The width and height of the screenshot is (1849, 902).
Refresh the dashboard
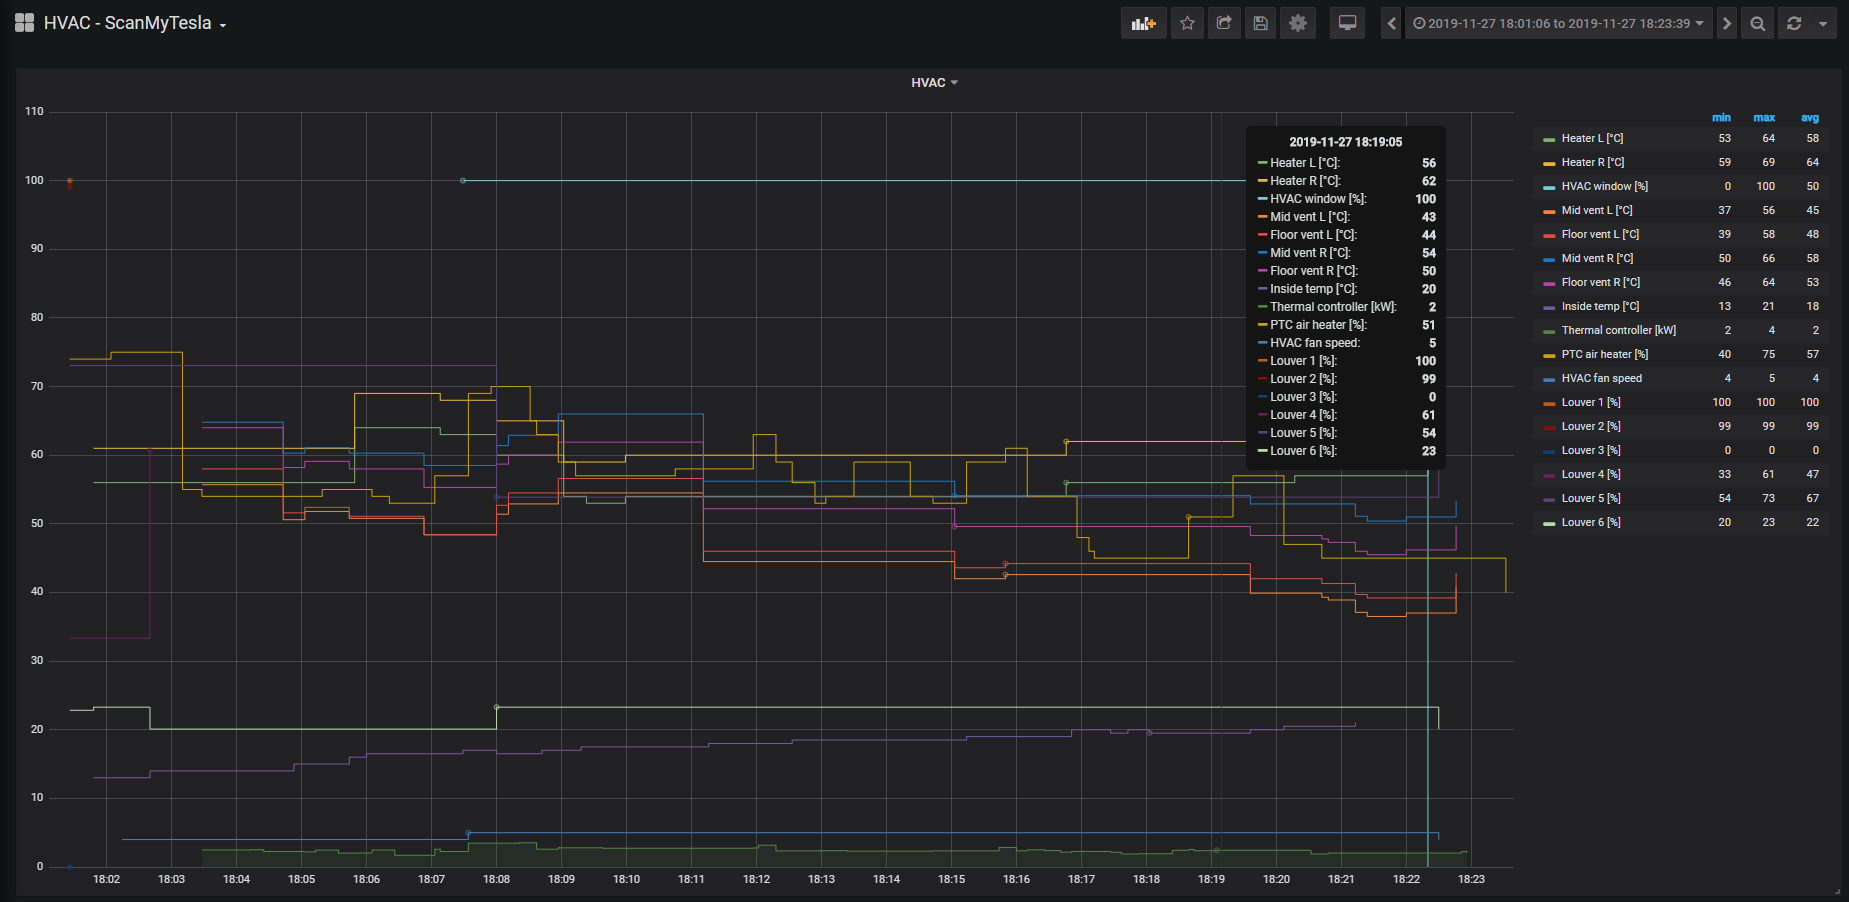point(1794,23)
